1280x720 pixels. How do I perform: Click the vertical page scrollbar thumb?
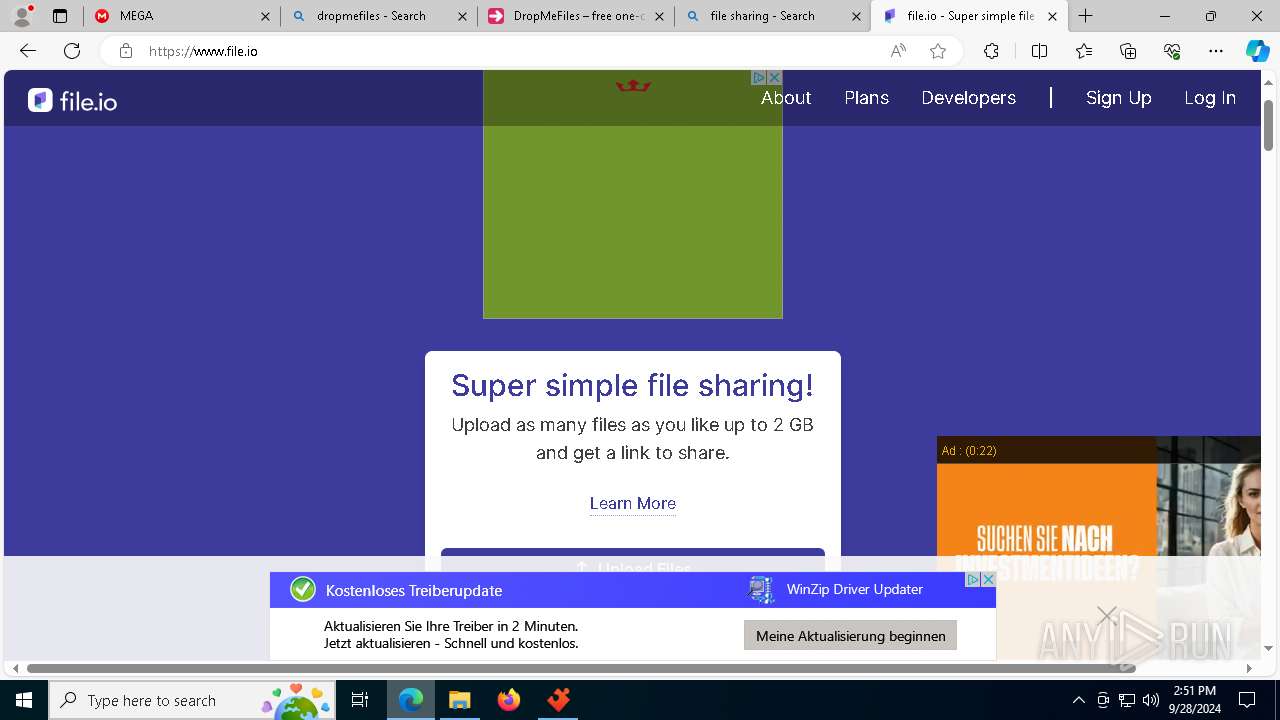pos(1268,125)
